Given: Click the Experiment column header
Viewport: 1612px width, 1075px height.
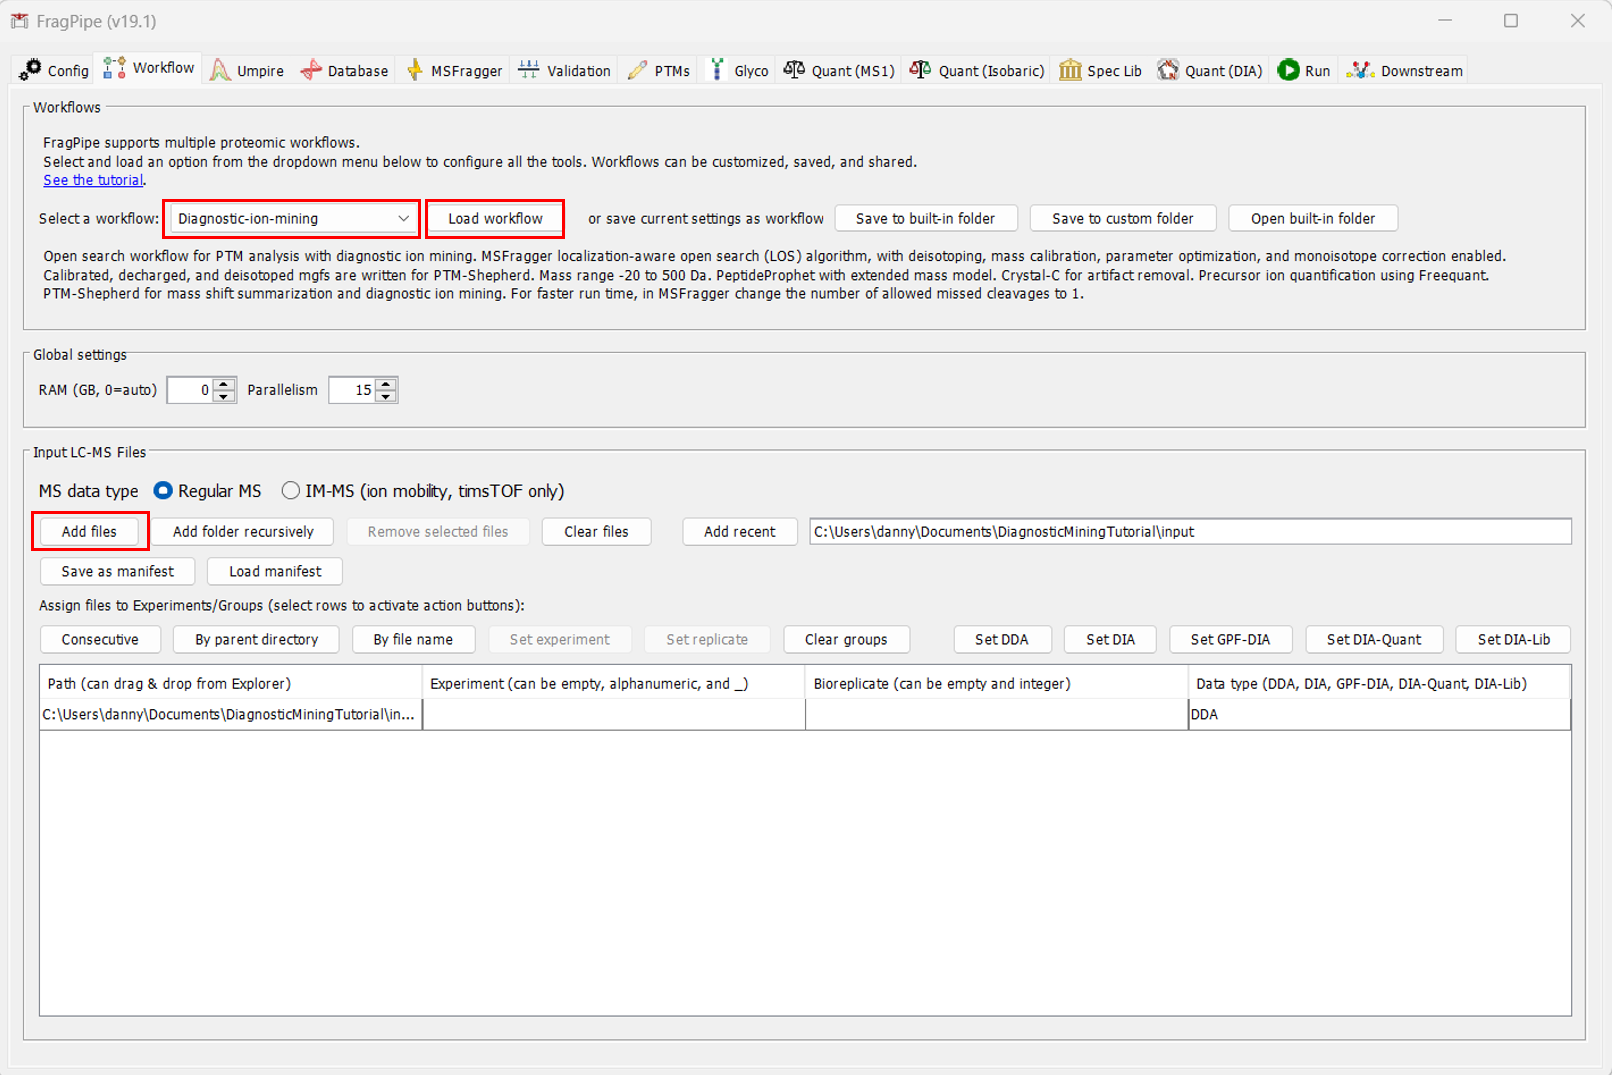Looking at the screenshot, I should (x=614, y=683).
